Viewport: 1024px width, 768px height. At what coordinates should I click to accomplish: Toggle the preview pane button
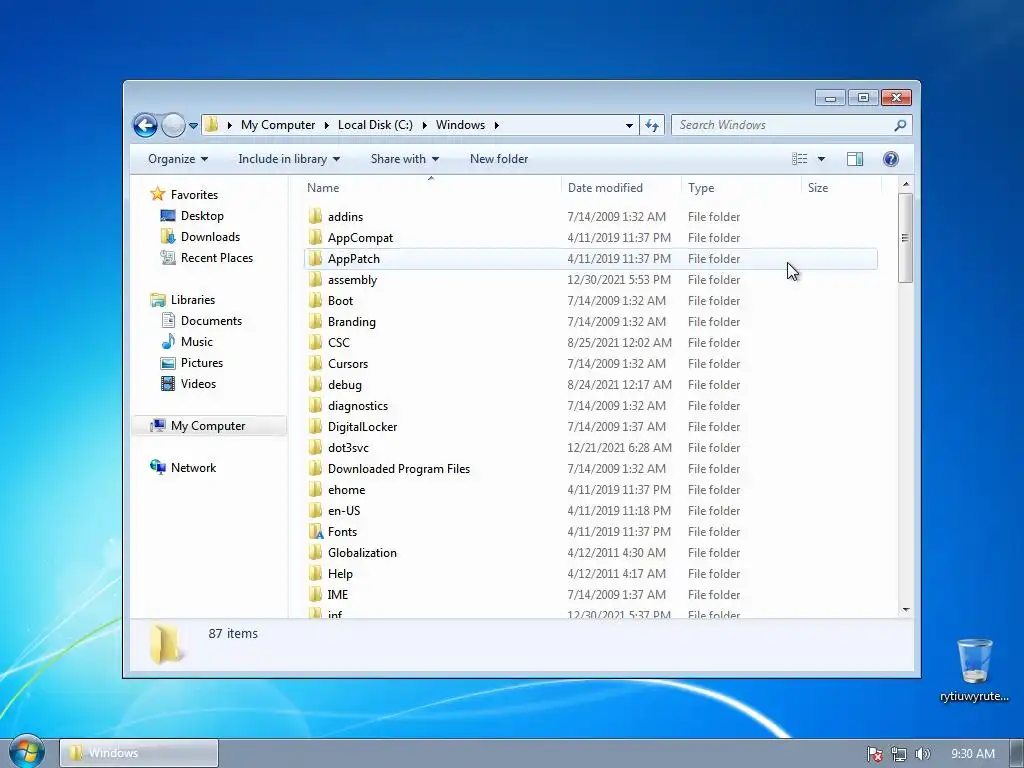[x=855, y=159]
